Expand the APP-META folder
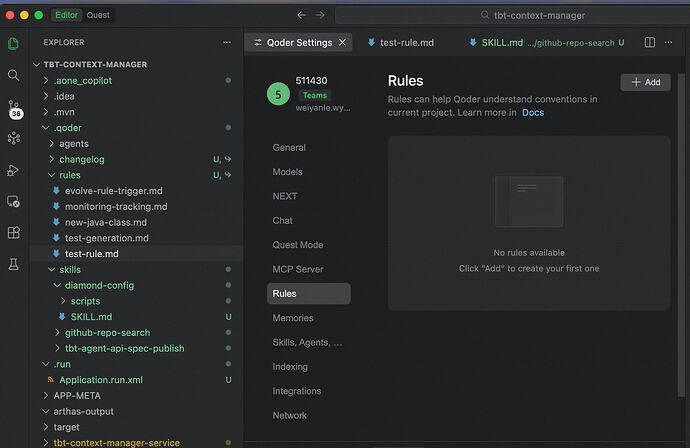The width and height of the screenshot is (690, 448). (x=46, y=396)
